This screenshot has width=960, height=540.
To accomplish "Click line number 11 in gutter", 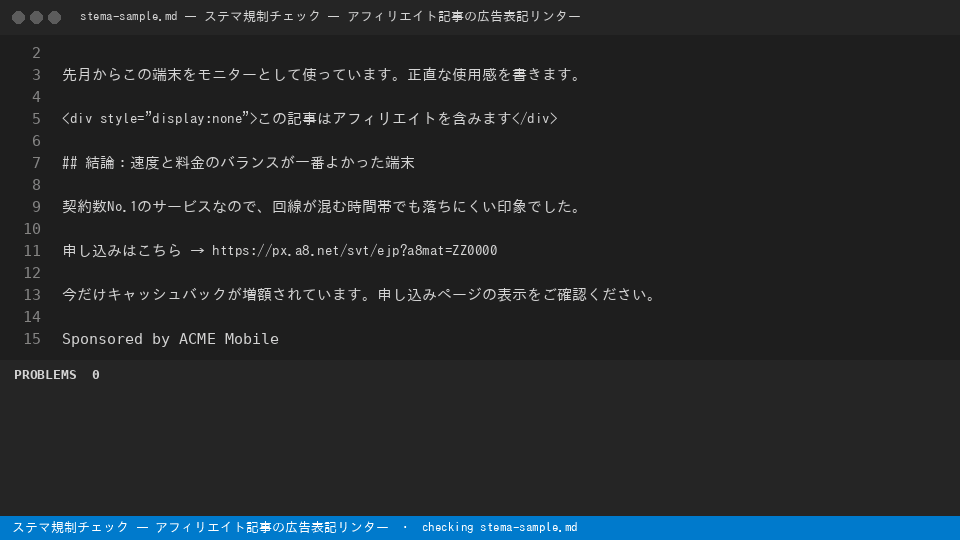I will pyautogui.click(x=32, y=251).
